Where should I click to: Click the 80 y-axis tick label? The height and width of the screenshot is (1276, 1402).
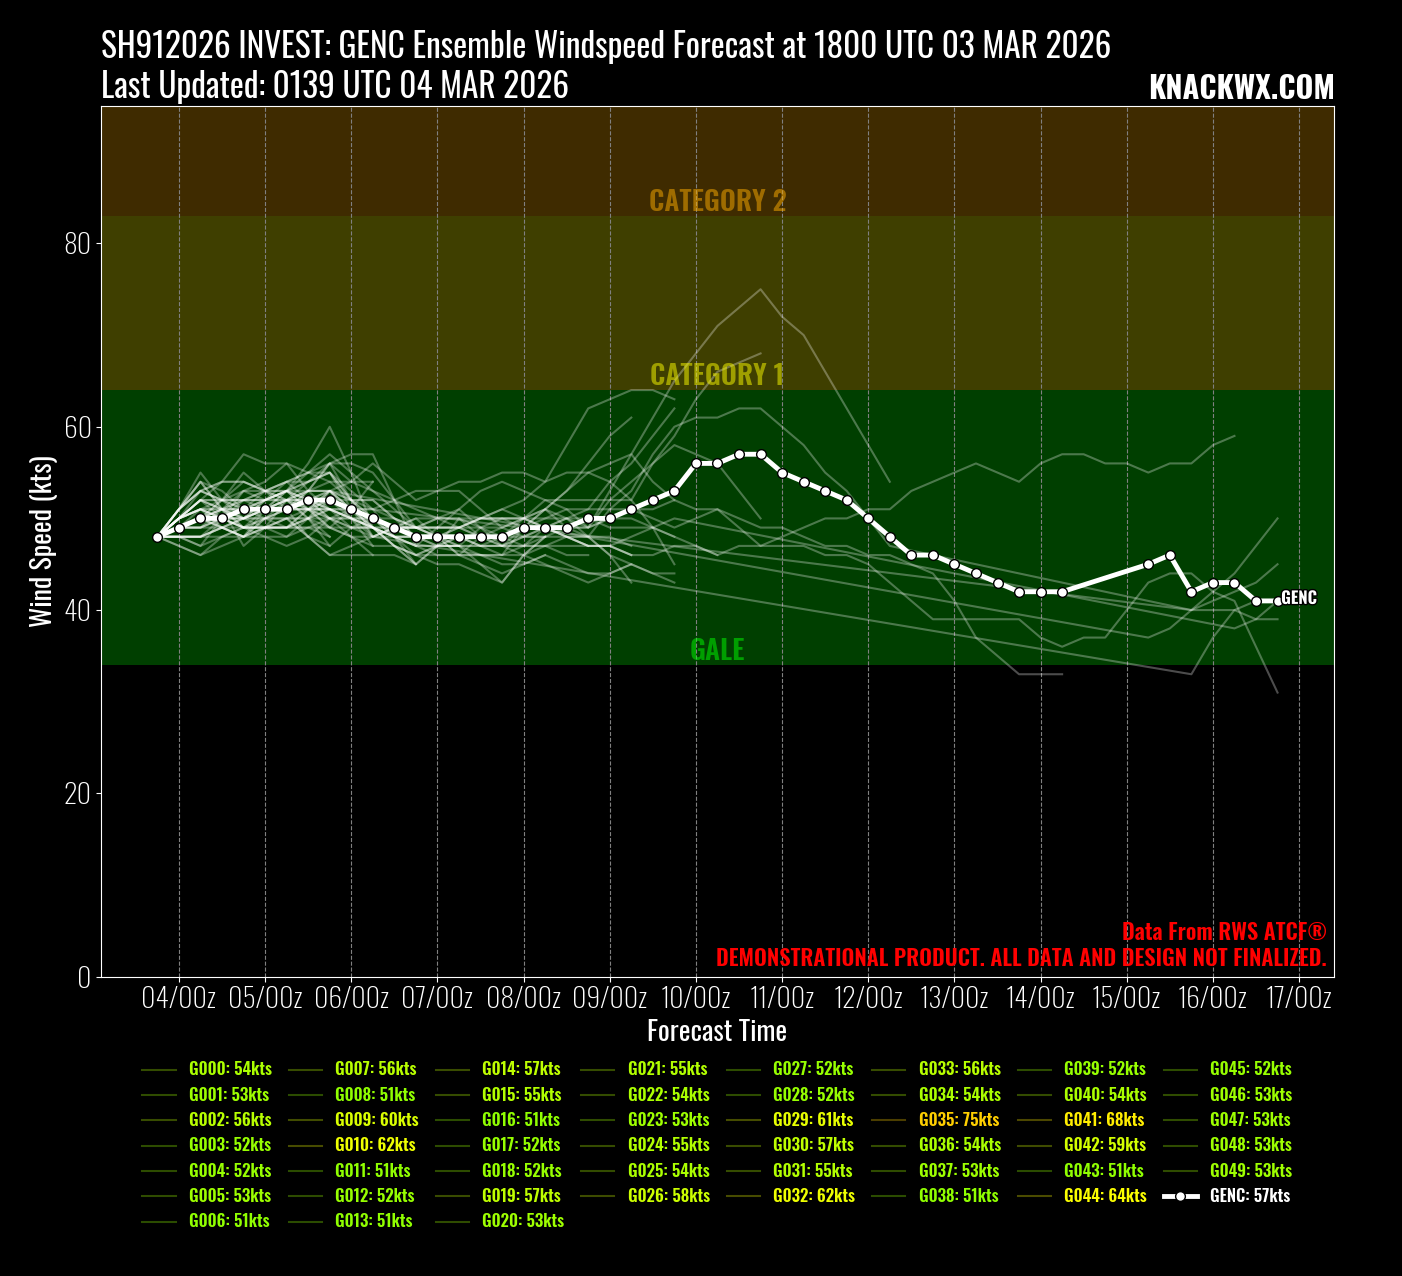click(x=77, y=244)
